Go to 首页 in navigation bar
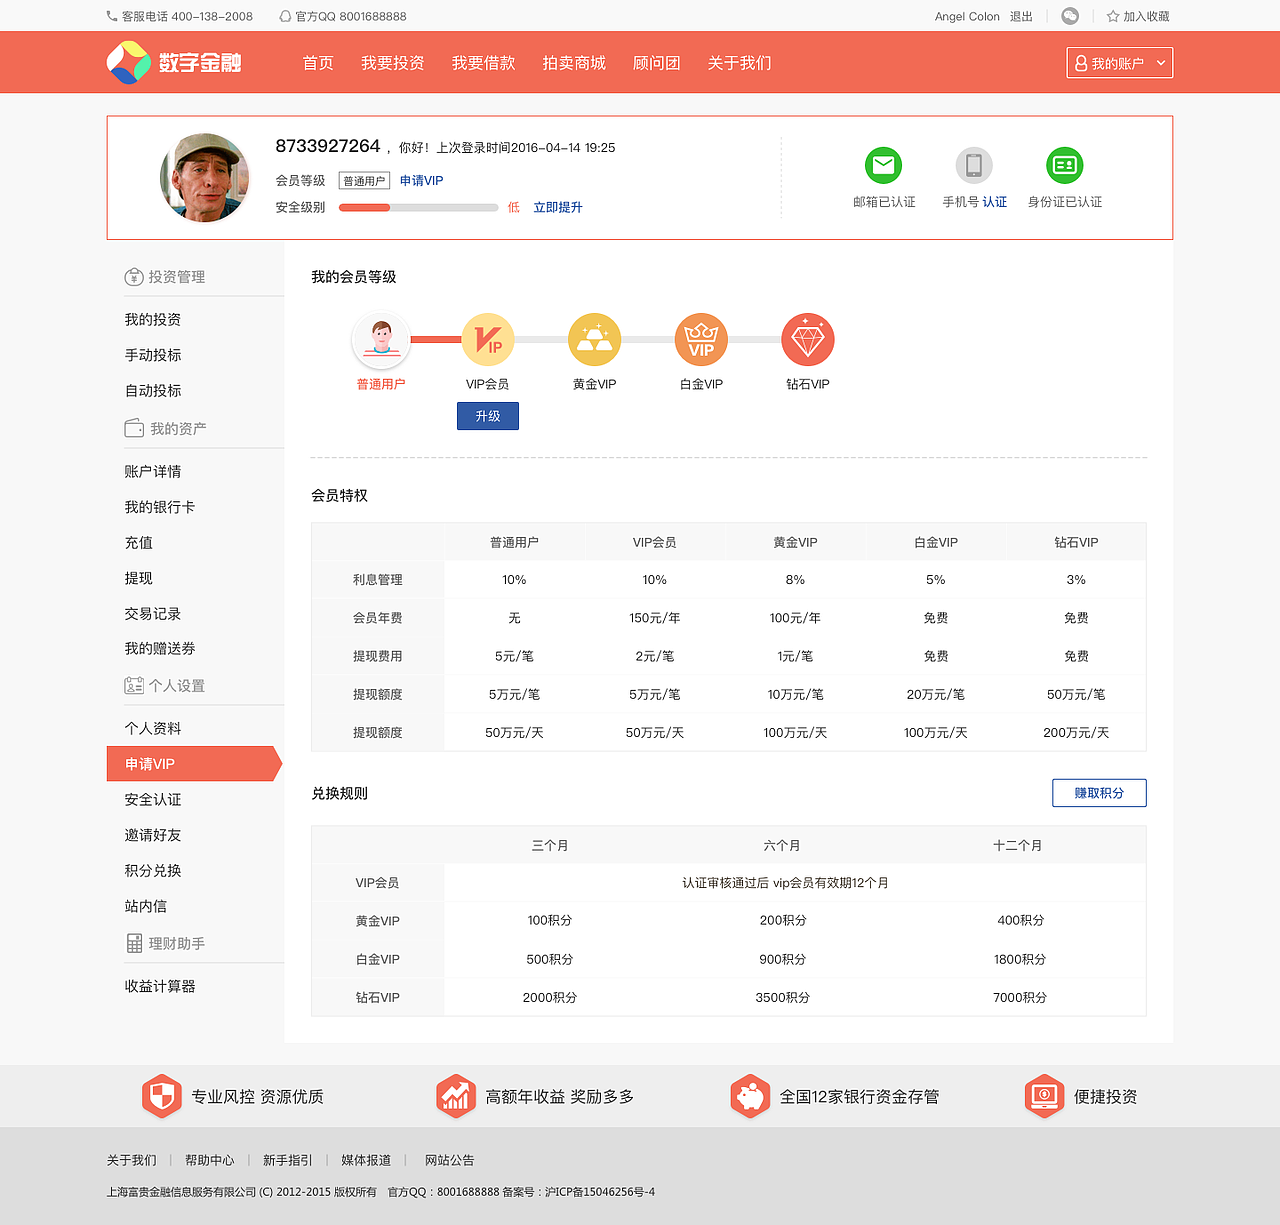This screenshot has height=1225, width=1280. click(318, 63)
